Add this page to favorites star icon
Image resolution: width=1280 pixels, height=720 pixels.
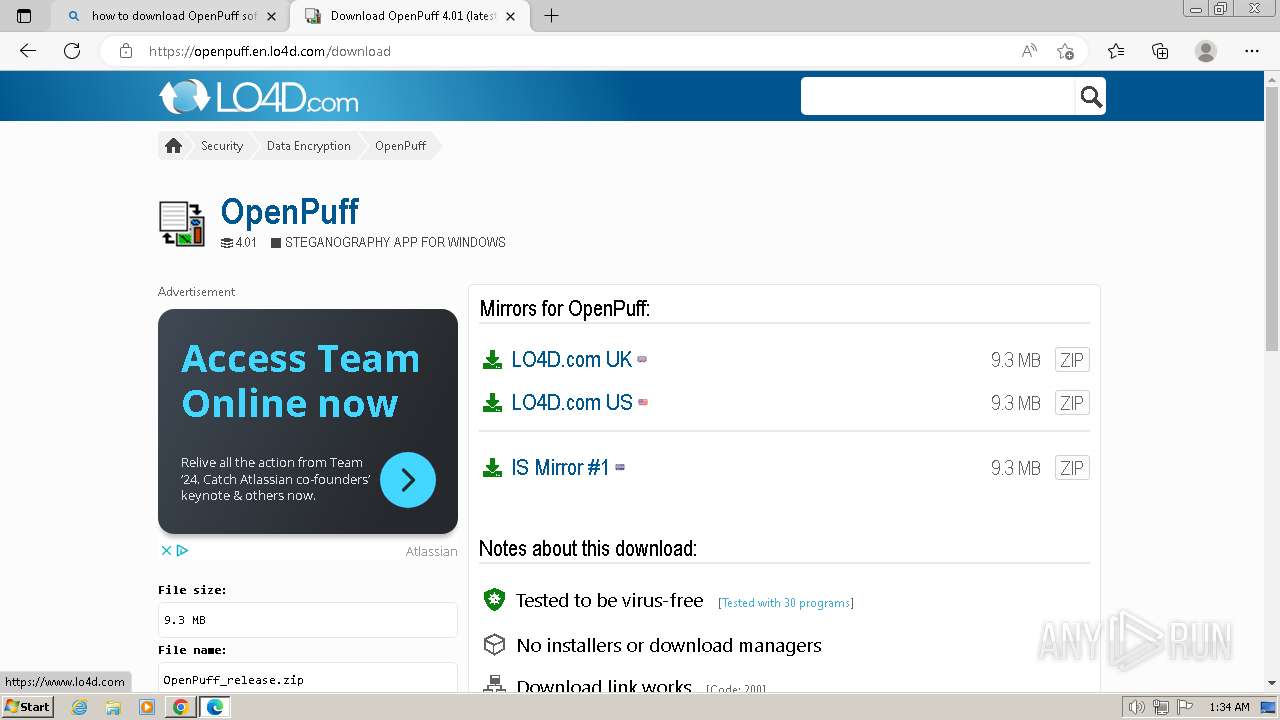pyautogui.click(x=1066, y=51)
